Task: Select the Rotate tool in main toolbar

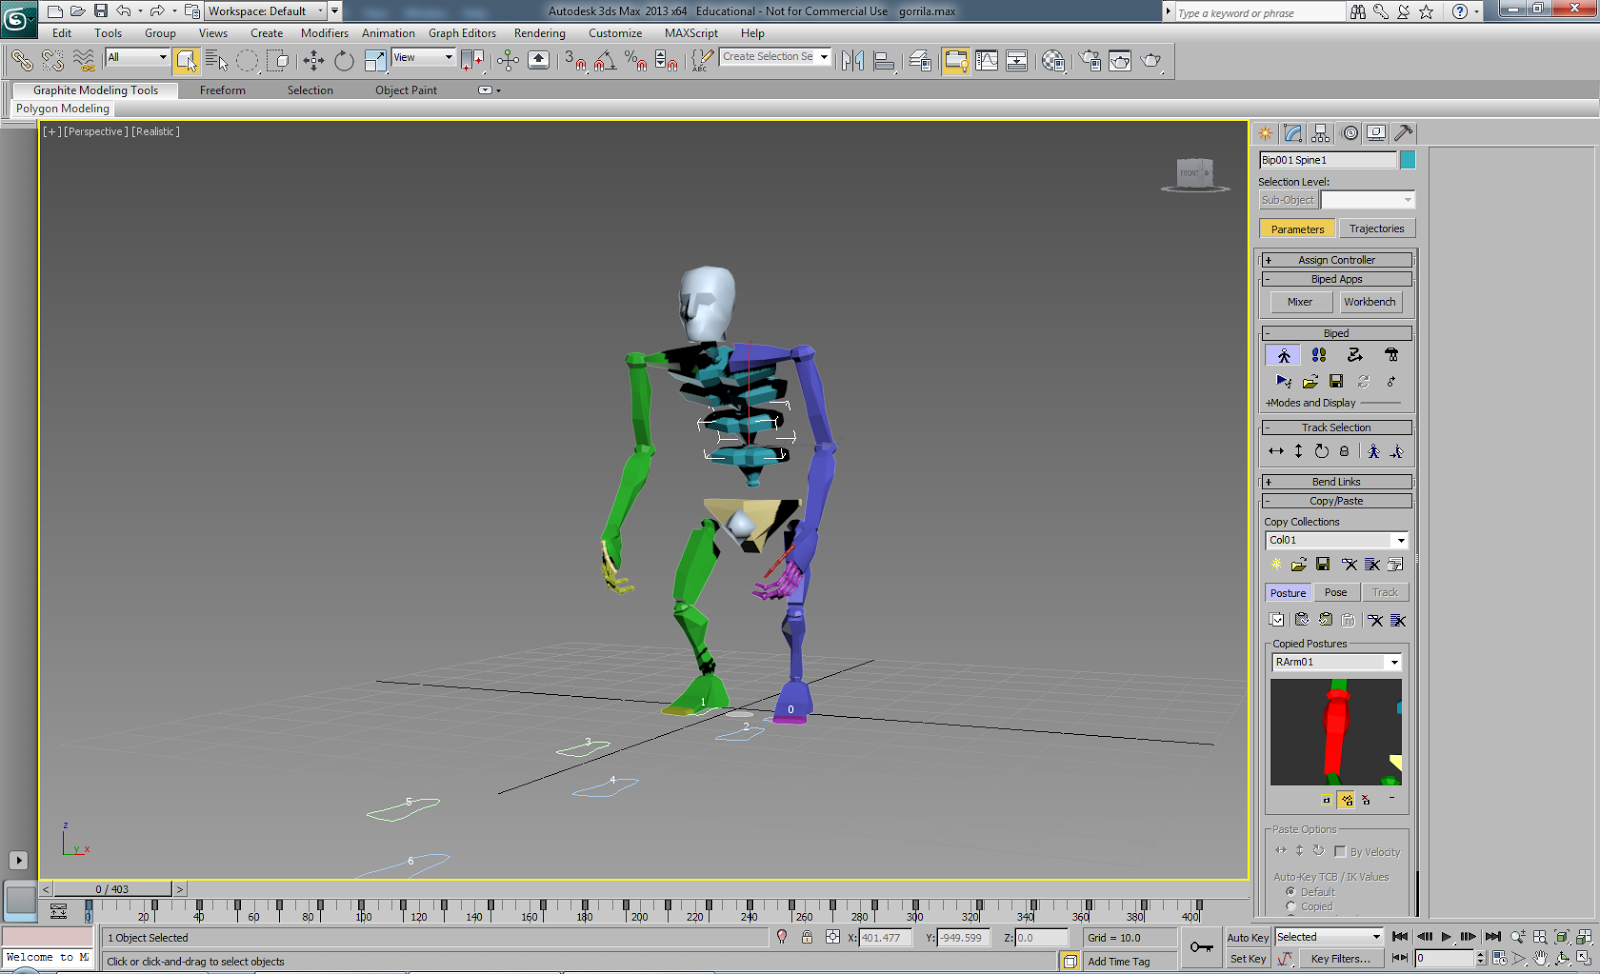Action: point(344,61)
